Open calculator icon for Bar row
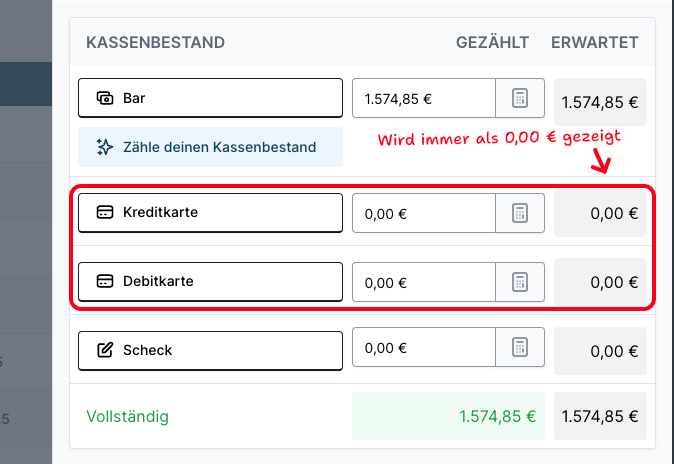The image size is (674, 464). tap(520, 98)
